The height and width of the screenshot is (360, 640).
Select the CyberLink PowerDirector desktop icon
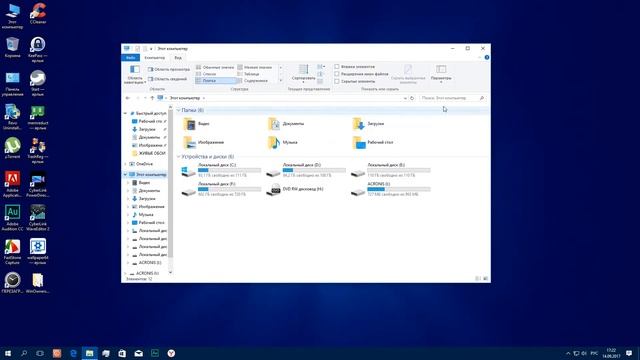click(38, 184)
